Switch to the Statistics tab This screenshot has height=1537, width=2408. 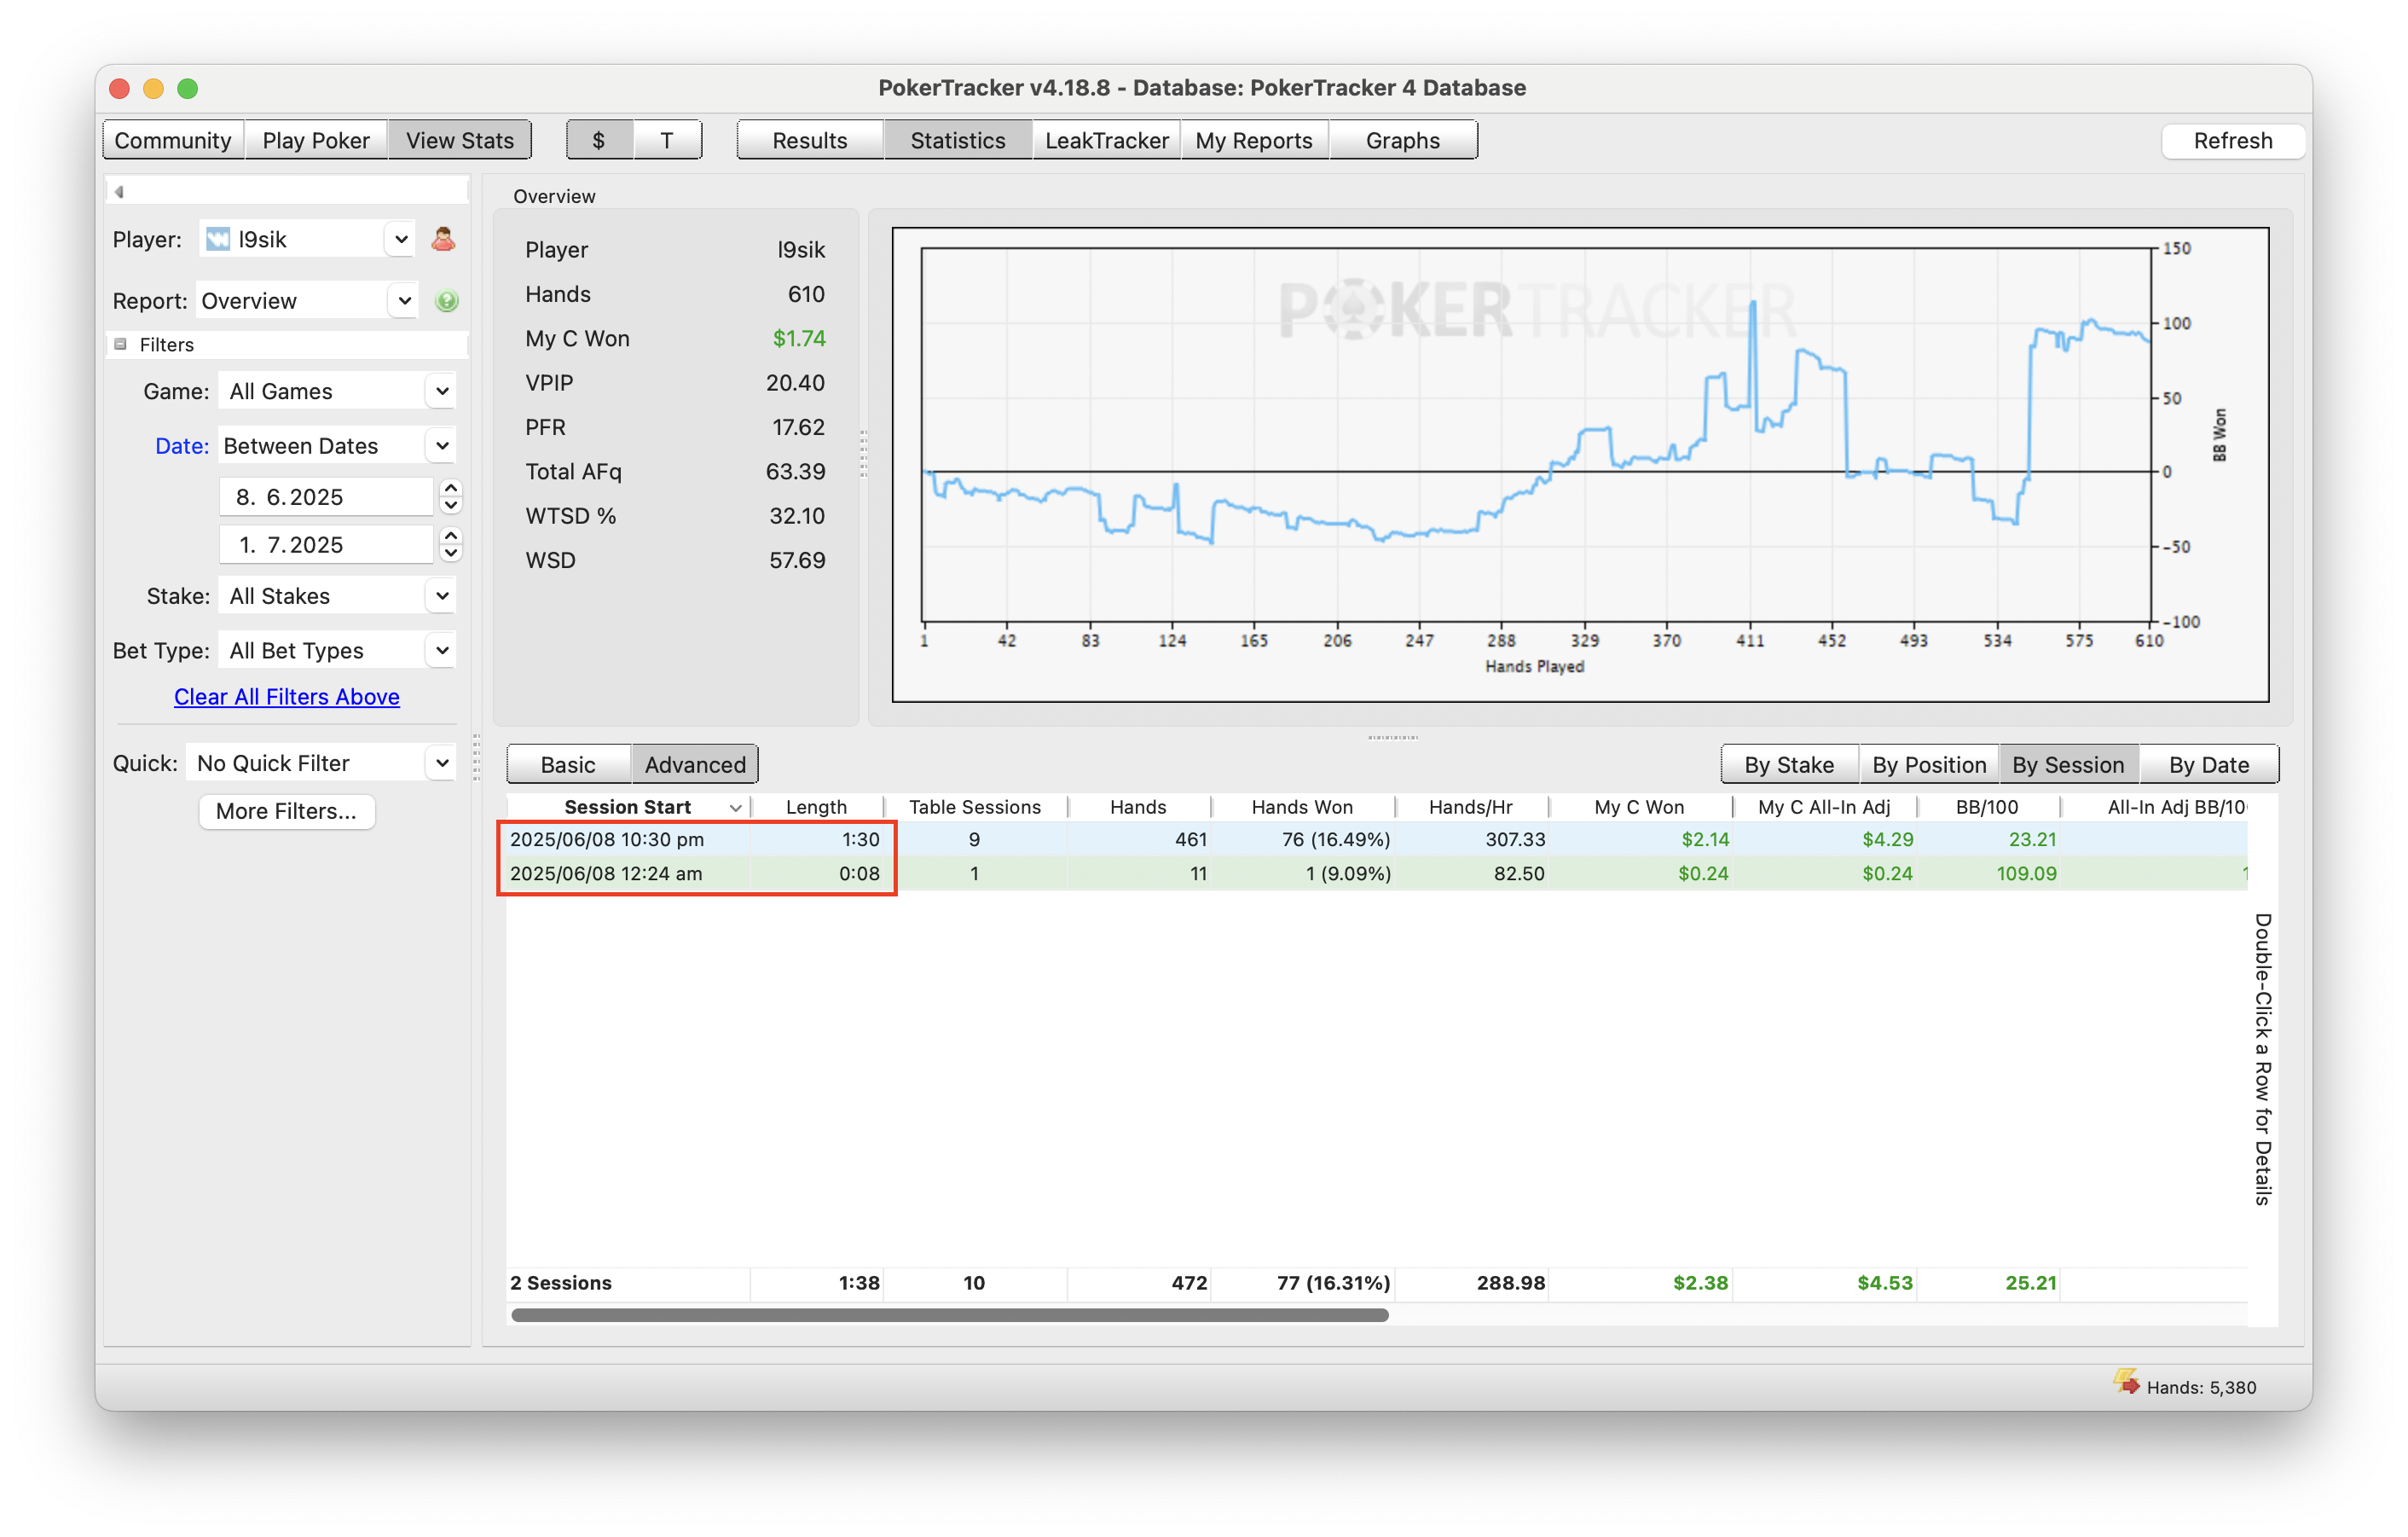(x=958, y=141)
